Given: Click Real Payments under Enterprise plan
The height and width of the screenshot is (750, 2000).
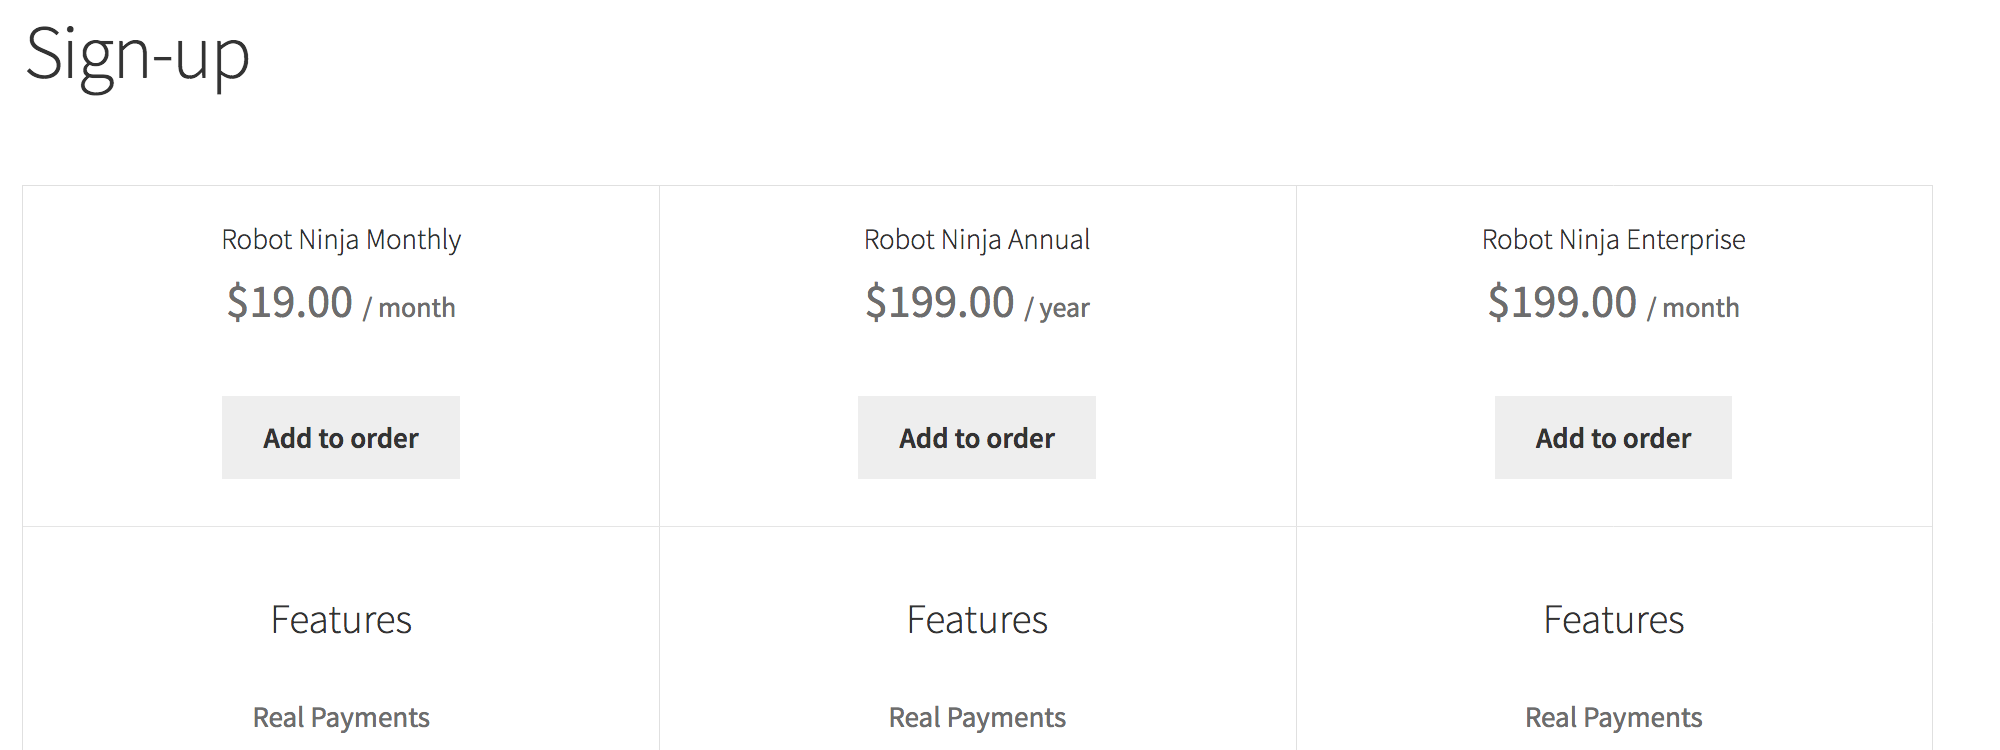Looking at the screenshot, I should point(1612,717).
